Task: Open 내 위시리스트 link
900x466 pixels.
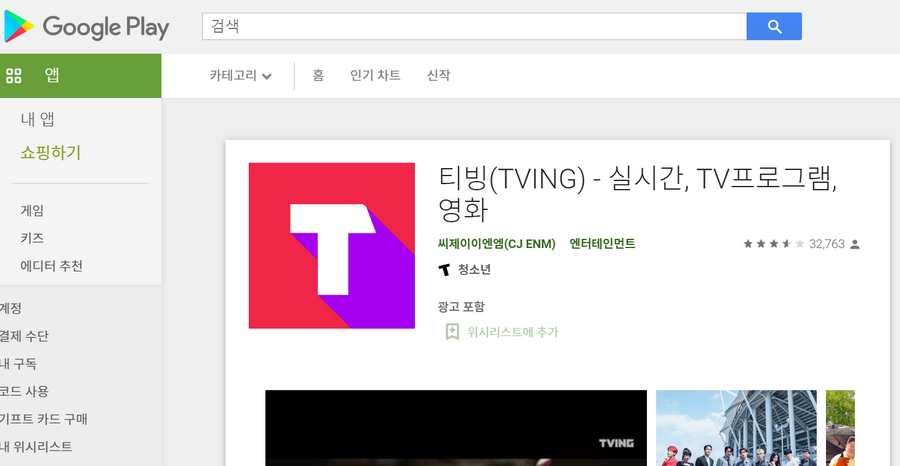Action: tap(36, 446)
